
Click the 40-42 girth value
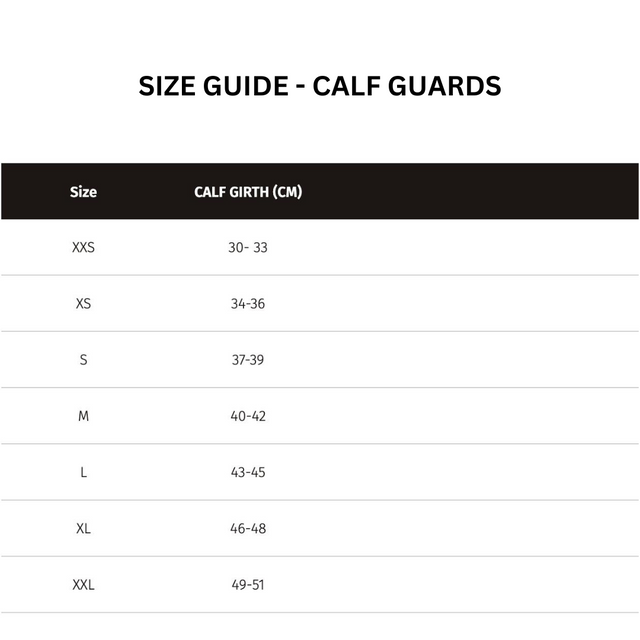tap(248, 415)
